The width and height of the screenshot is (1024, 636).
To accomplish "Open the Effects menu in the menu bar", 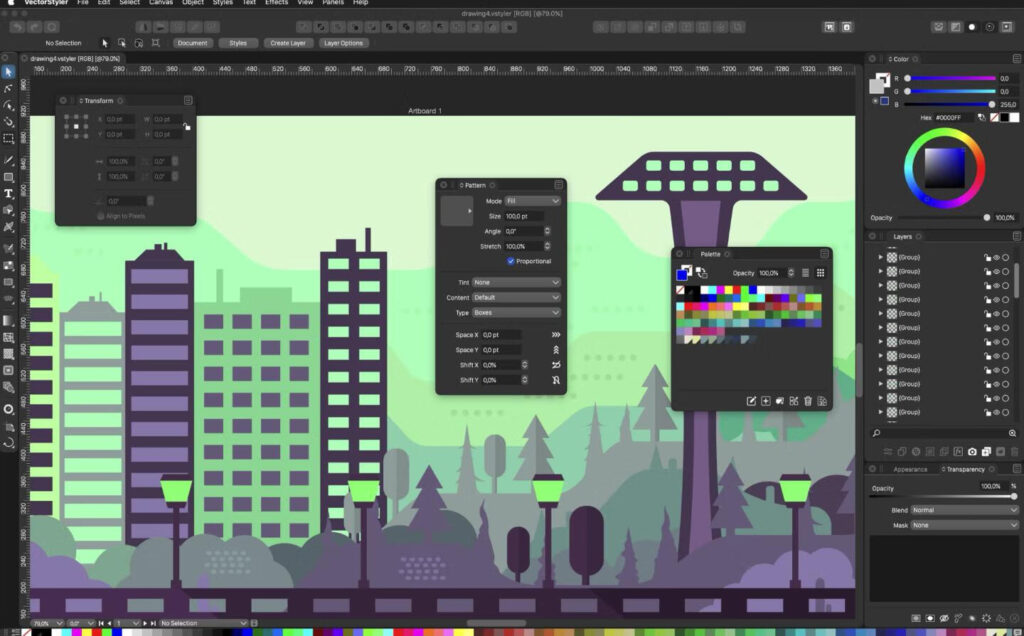I will [275, 3].
